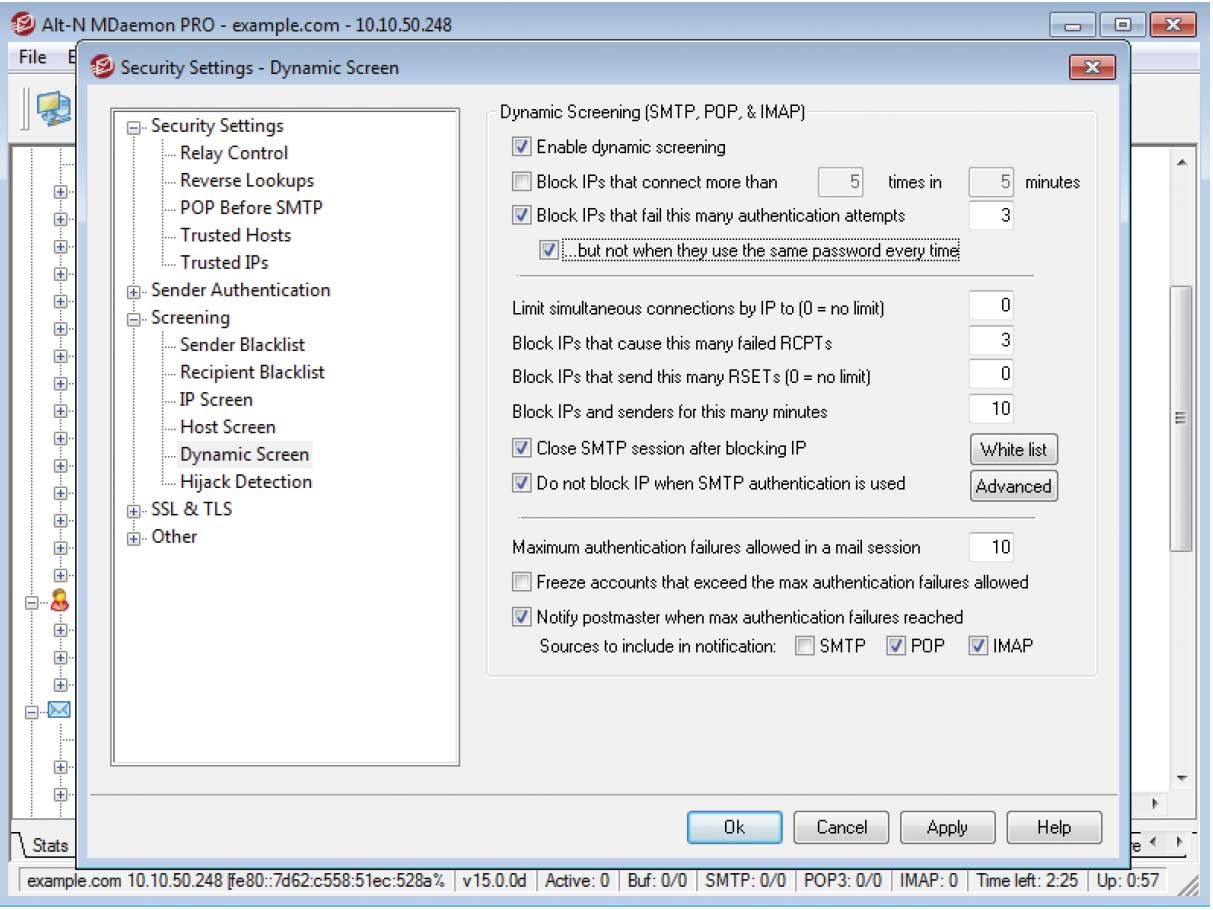Select the Dynamic Screen tree item
This screenshot has height=910, width=1213.
[245, 455]
